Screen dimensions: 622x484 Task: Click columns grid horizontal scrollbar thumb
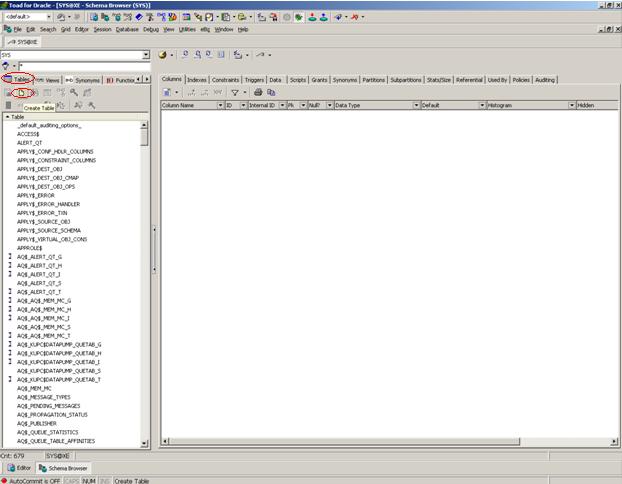pos(344,441)
